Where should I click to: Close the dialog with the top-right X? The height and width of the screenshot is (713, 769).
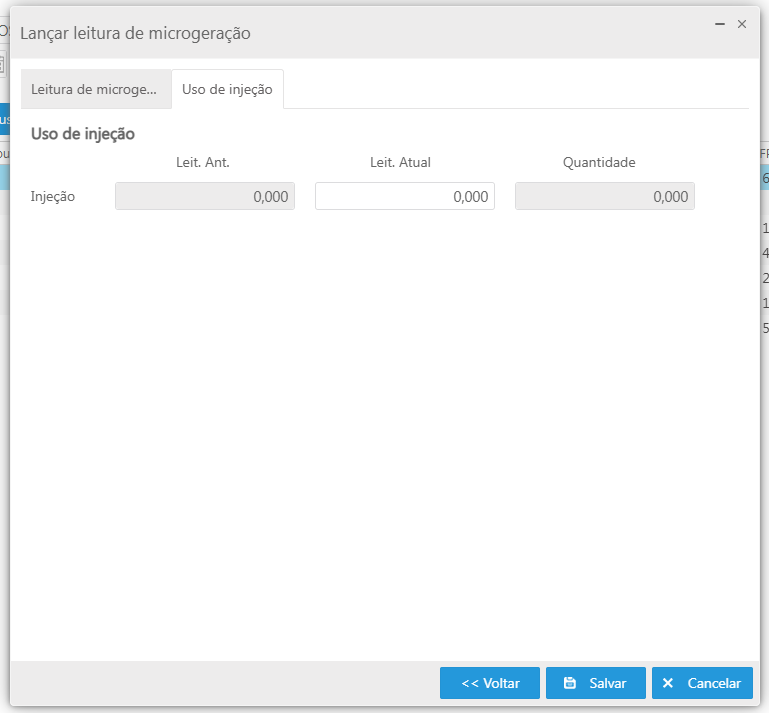[742, 23]
